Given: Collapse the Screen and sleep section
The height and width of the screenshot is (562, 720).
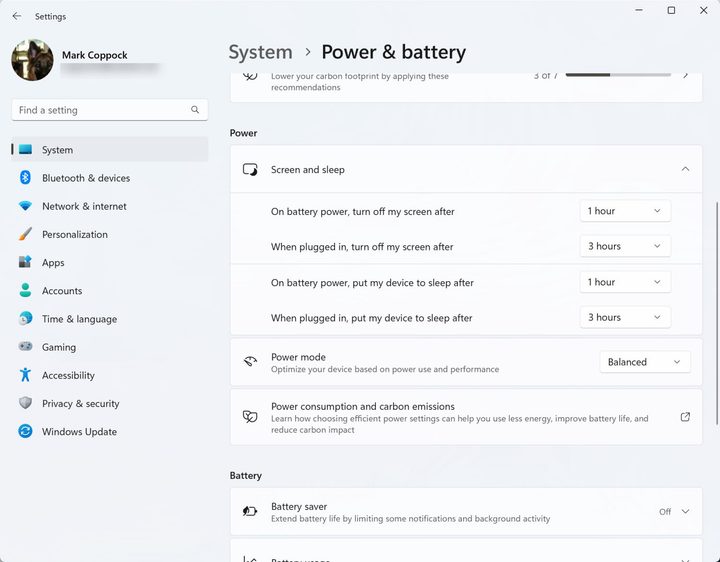Looking at the screenshot, I should tap(685, 169).
